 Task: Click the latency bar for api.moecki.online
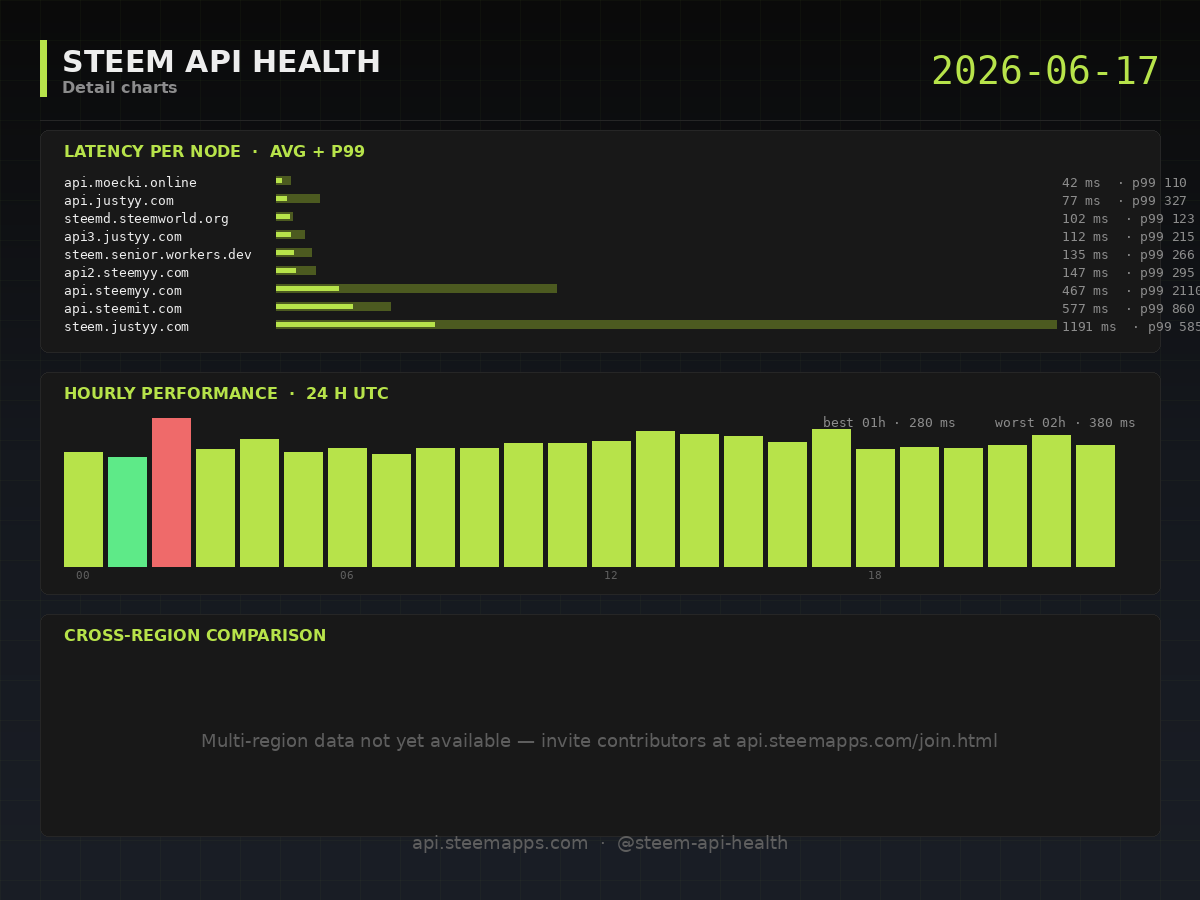(x=283, y=181)
